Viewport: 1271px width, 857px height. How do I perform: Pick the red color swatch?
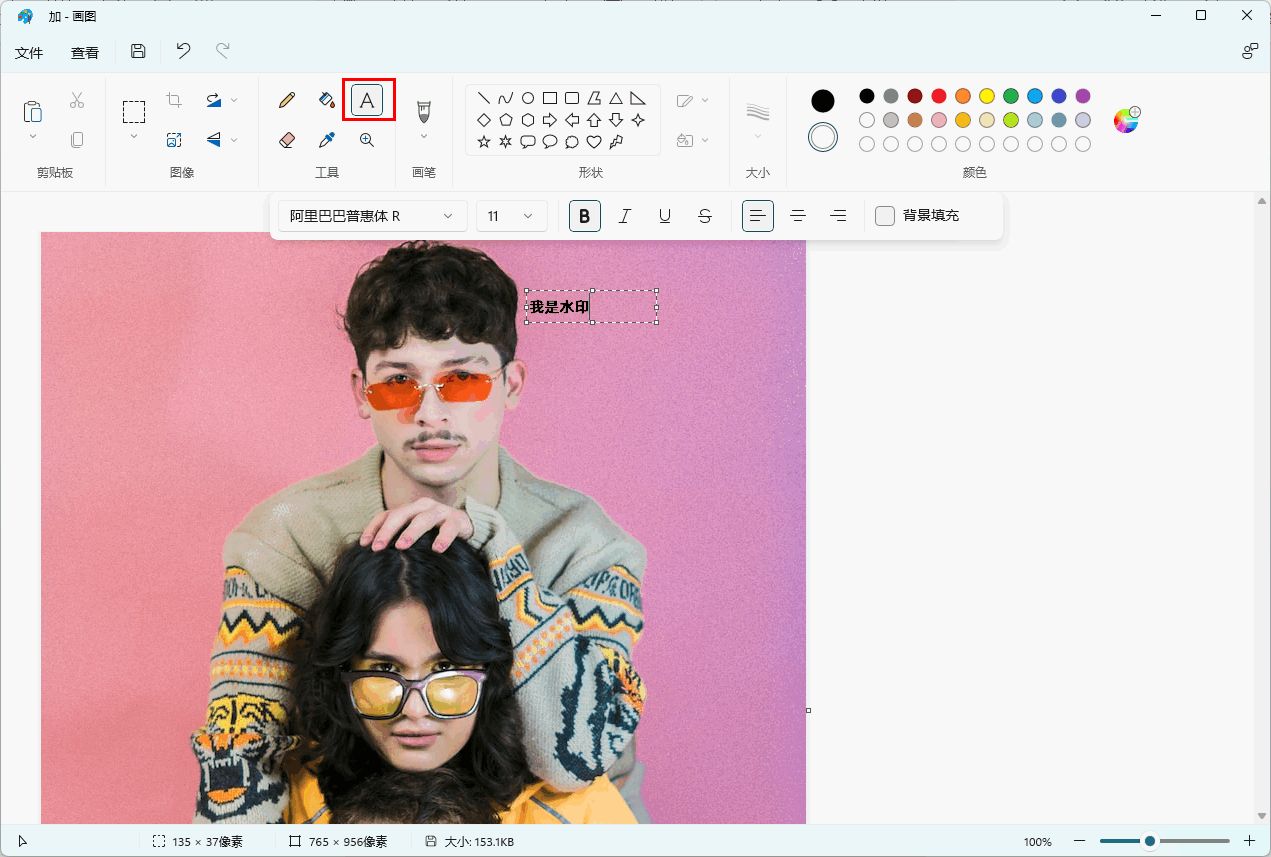(x=939, y=96)
